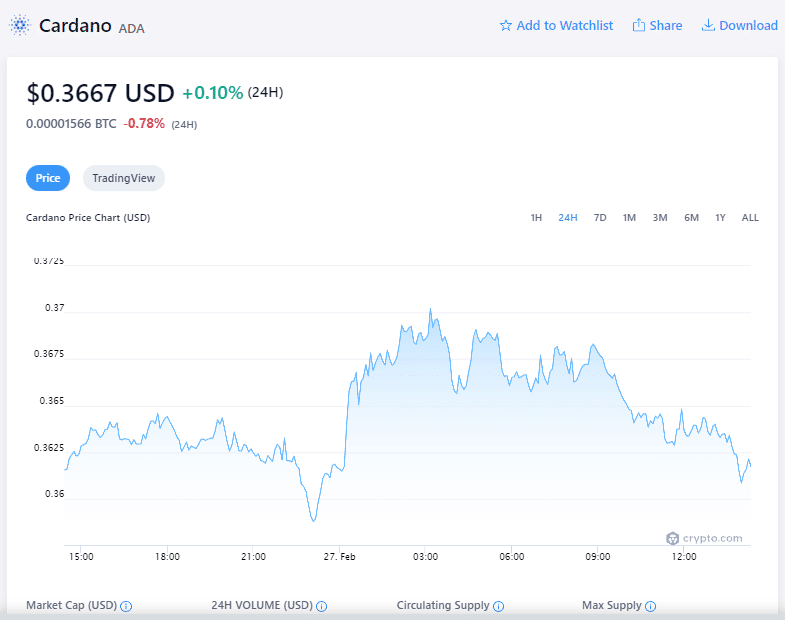Click the Circulating Supply label
This screenshot has height=620, width=785.
click(443, 605)
